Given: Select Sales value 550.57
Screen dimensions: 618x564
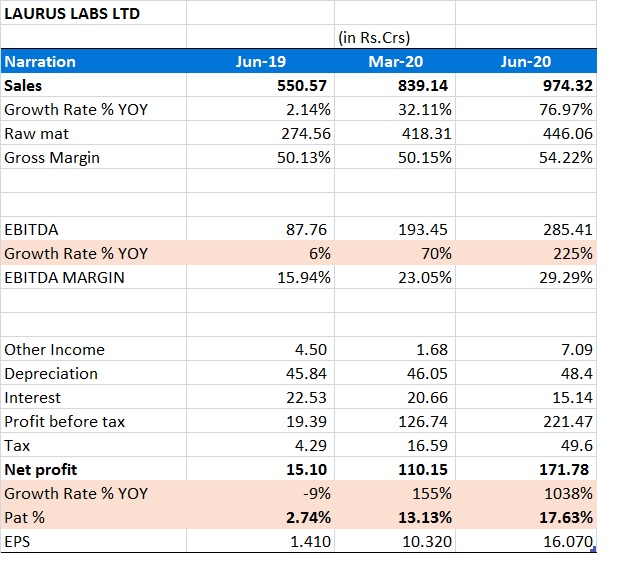Looking at the screenshot, I should [261, 86].
